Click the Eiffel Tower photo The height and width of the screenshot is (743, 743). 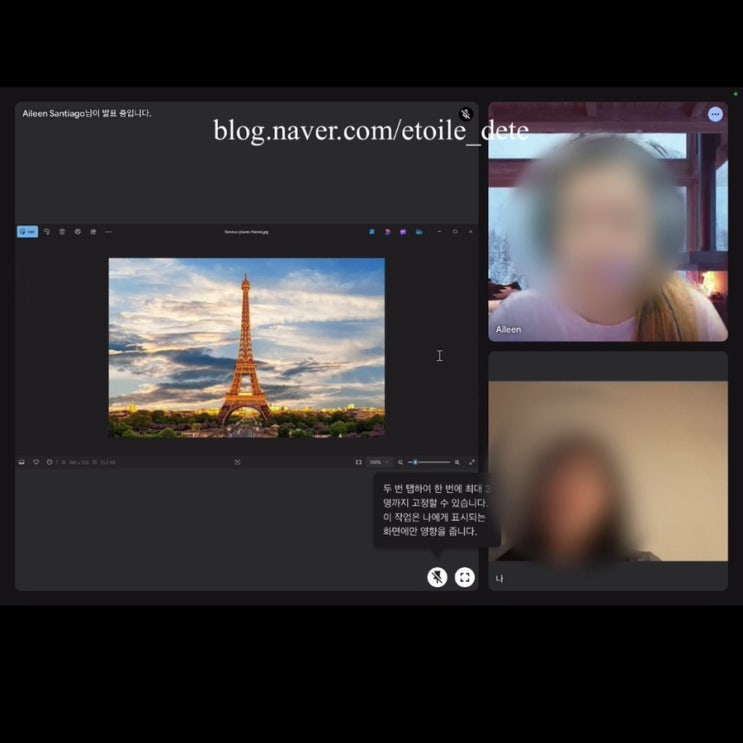pyautogui.click(x=247, y=347)
